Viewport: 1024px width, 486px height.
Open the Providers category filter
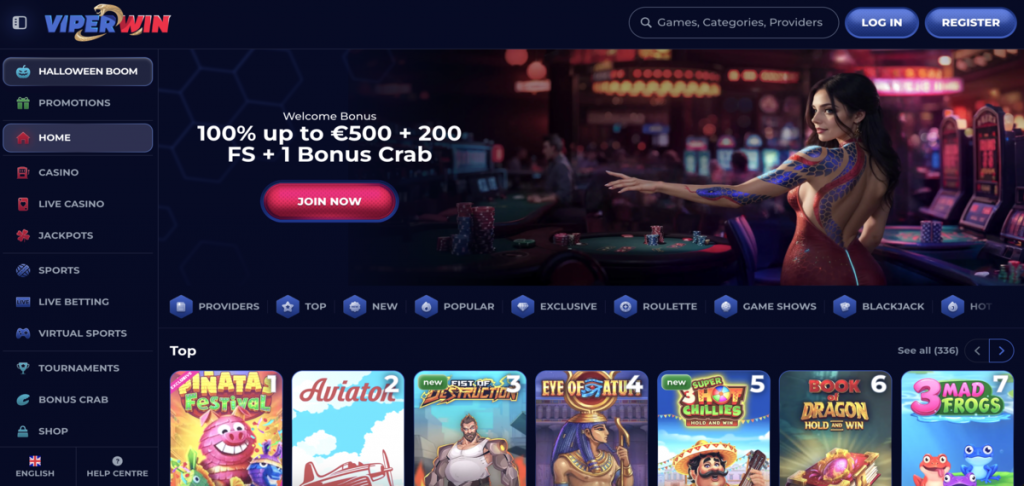pos(215,306)
